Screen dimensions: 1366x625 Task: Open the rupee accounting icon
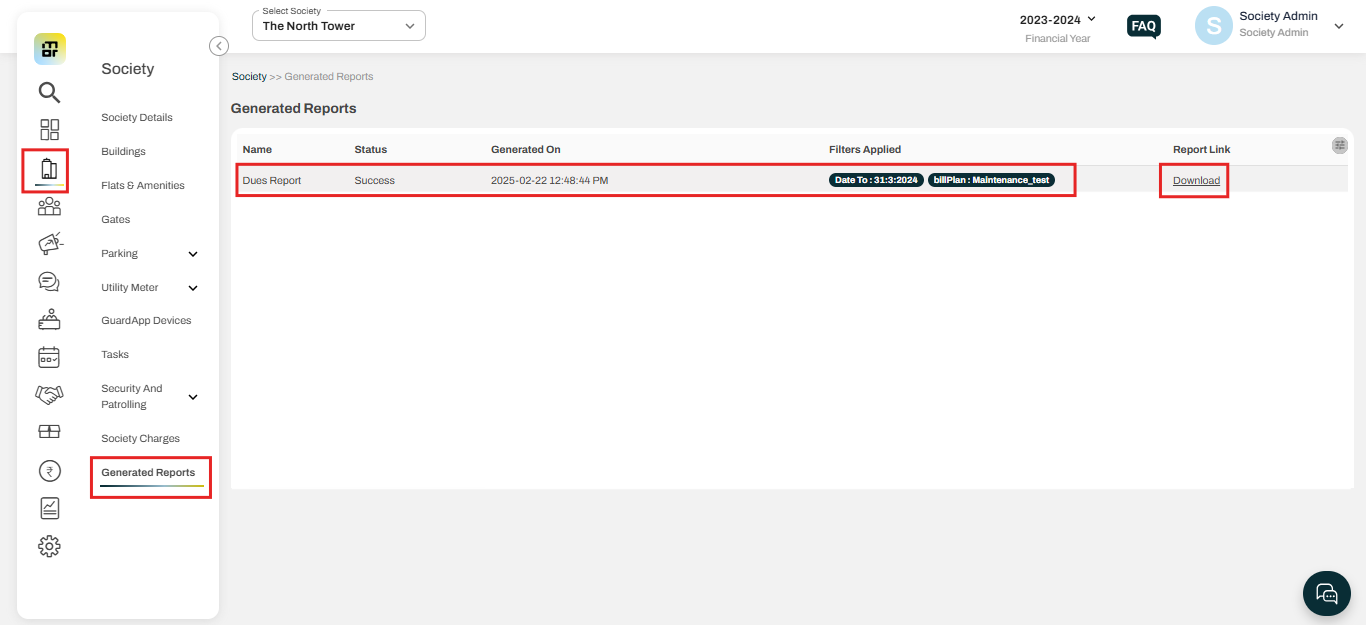(49, 471)
